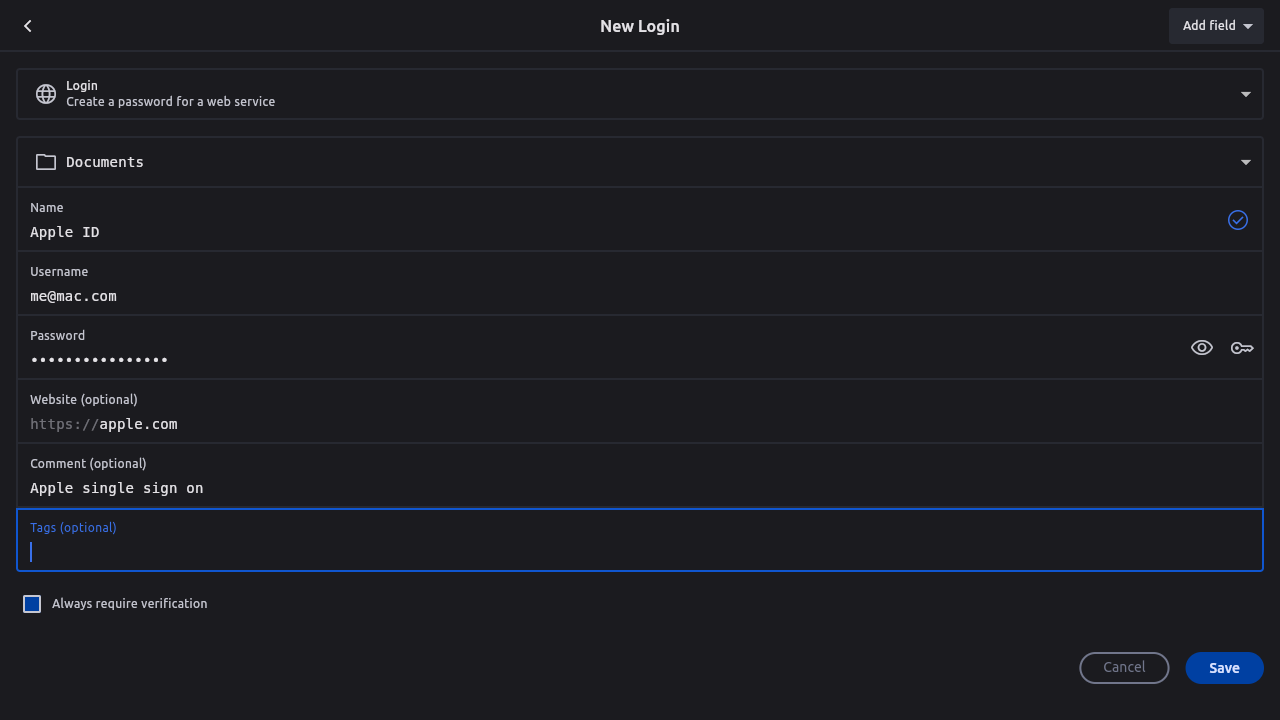Click the globe icon beside Login type
This screenshot has width=1280, height=720.
[x=46, y=94]
